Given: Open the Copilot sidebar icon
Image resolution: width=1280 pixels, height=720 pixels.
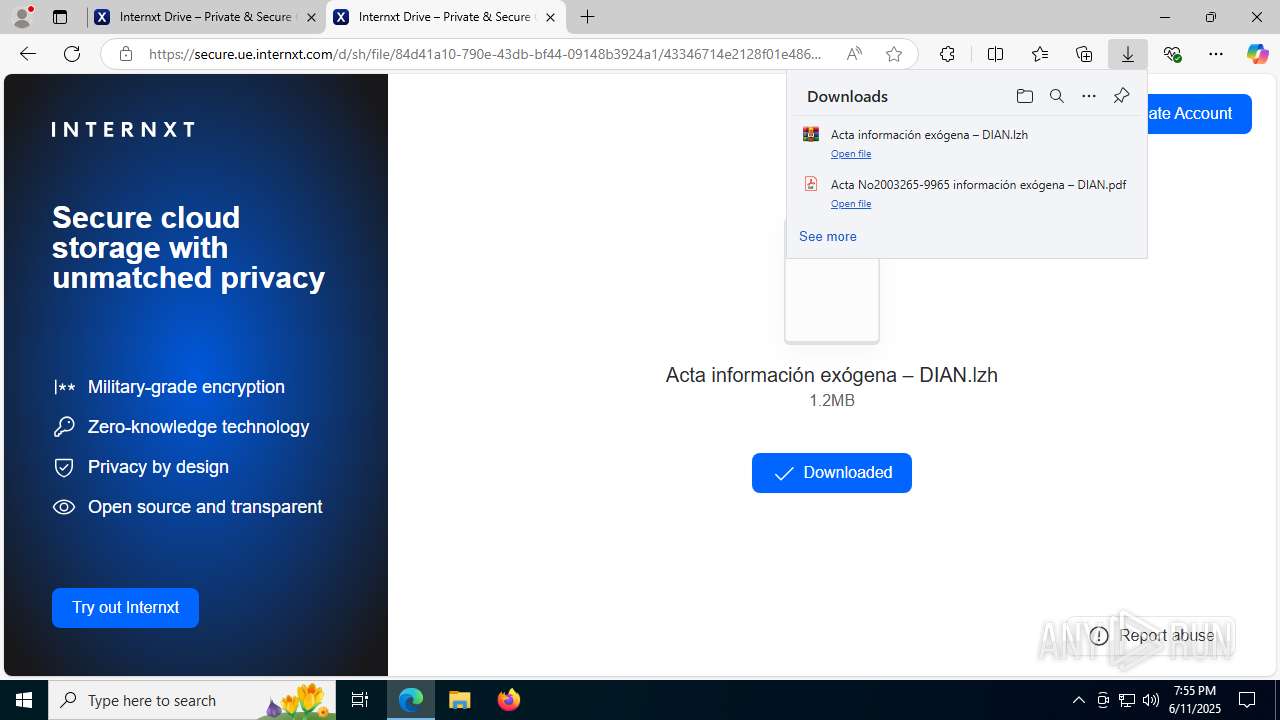Looking at the screenshot, I should coord(1257,54).
